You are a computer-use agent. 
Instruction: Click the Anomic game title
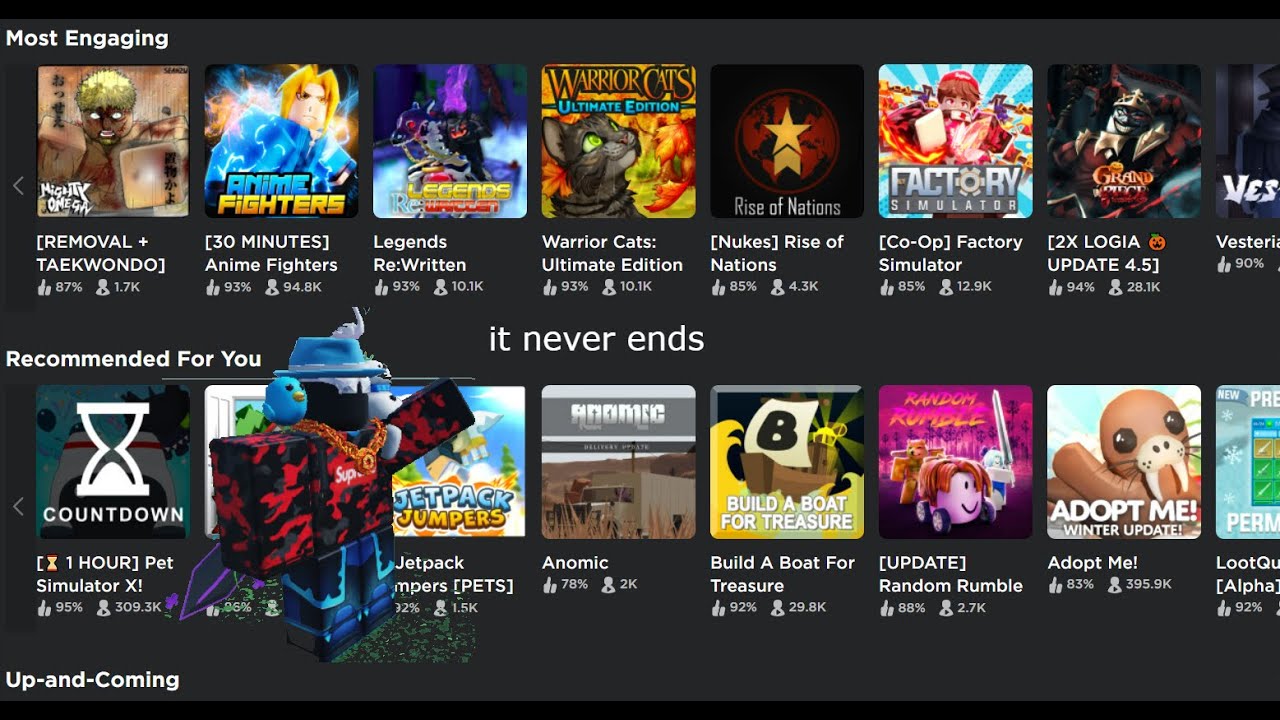(575, 563)
